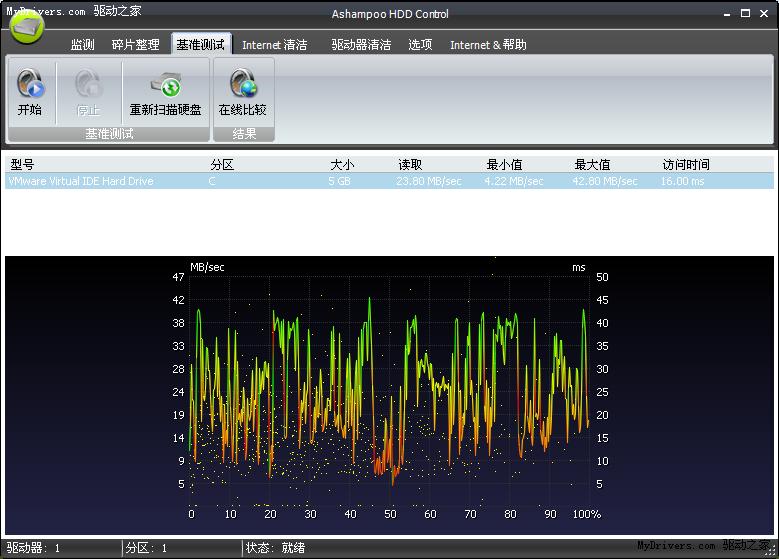Open the 驱动器清洁 tab
Image resolution: width=779 pixels, height=559 pixels.
[x=361, y=45]
